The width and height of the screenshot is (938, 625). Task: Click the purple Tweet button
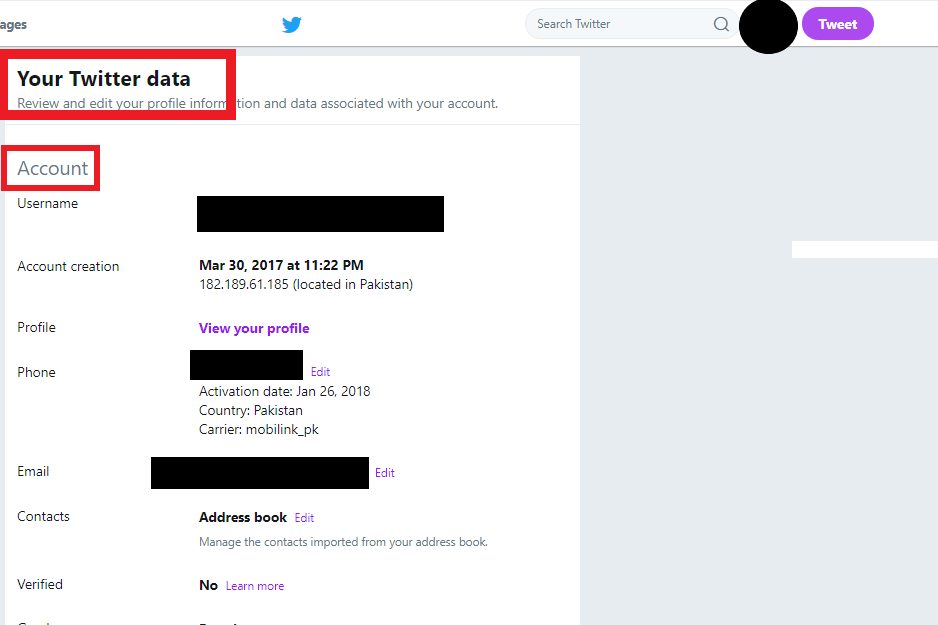(837, 25)
